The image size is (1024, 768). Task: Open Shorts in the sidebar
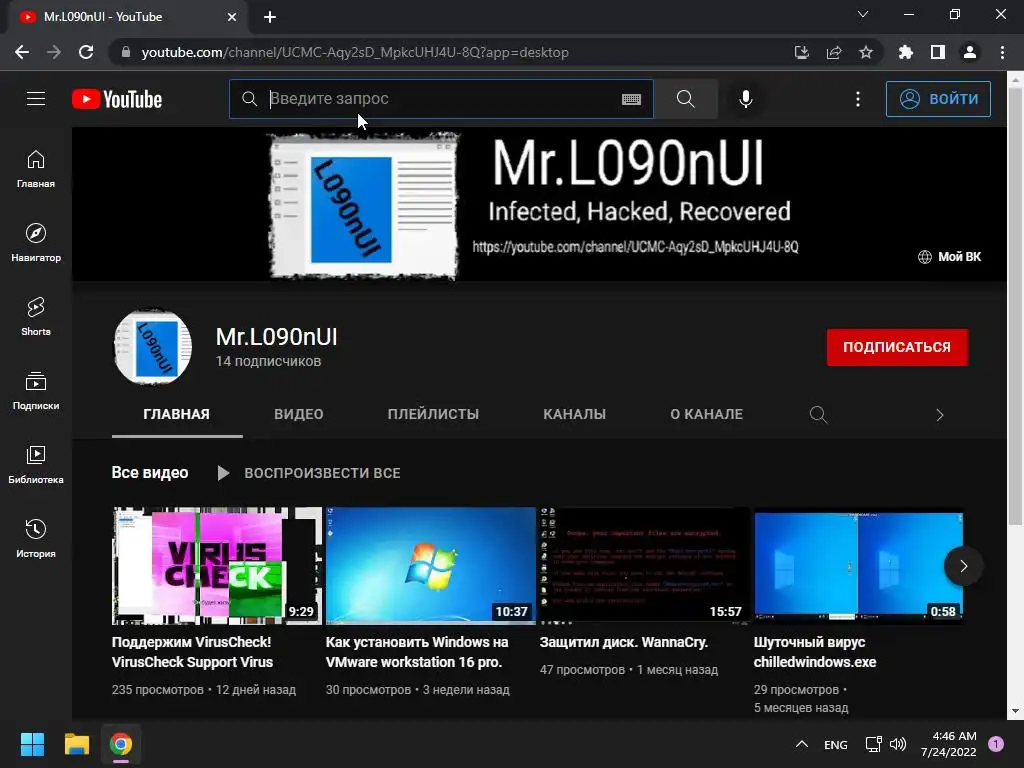tap(36, 317)
